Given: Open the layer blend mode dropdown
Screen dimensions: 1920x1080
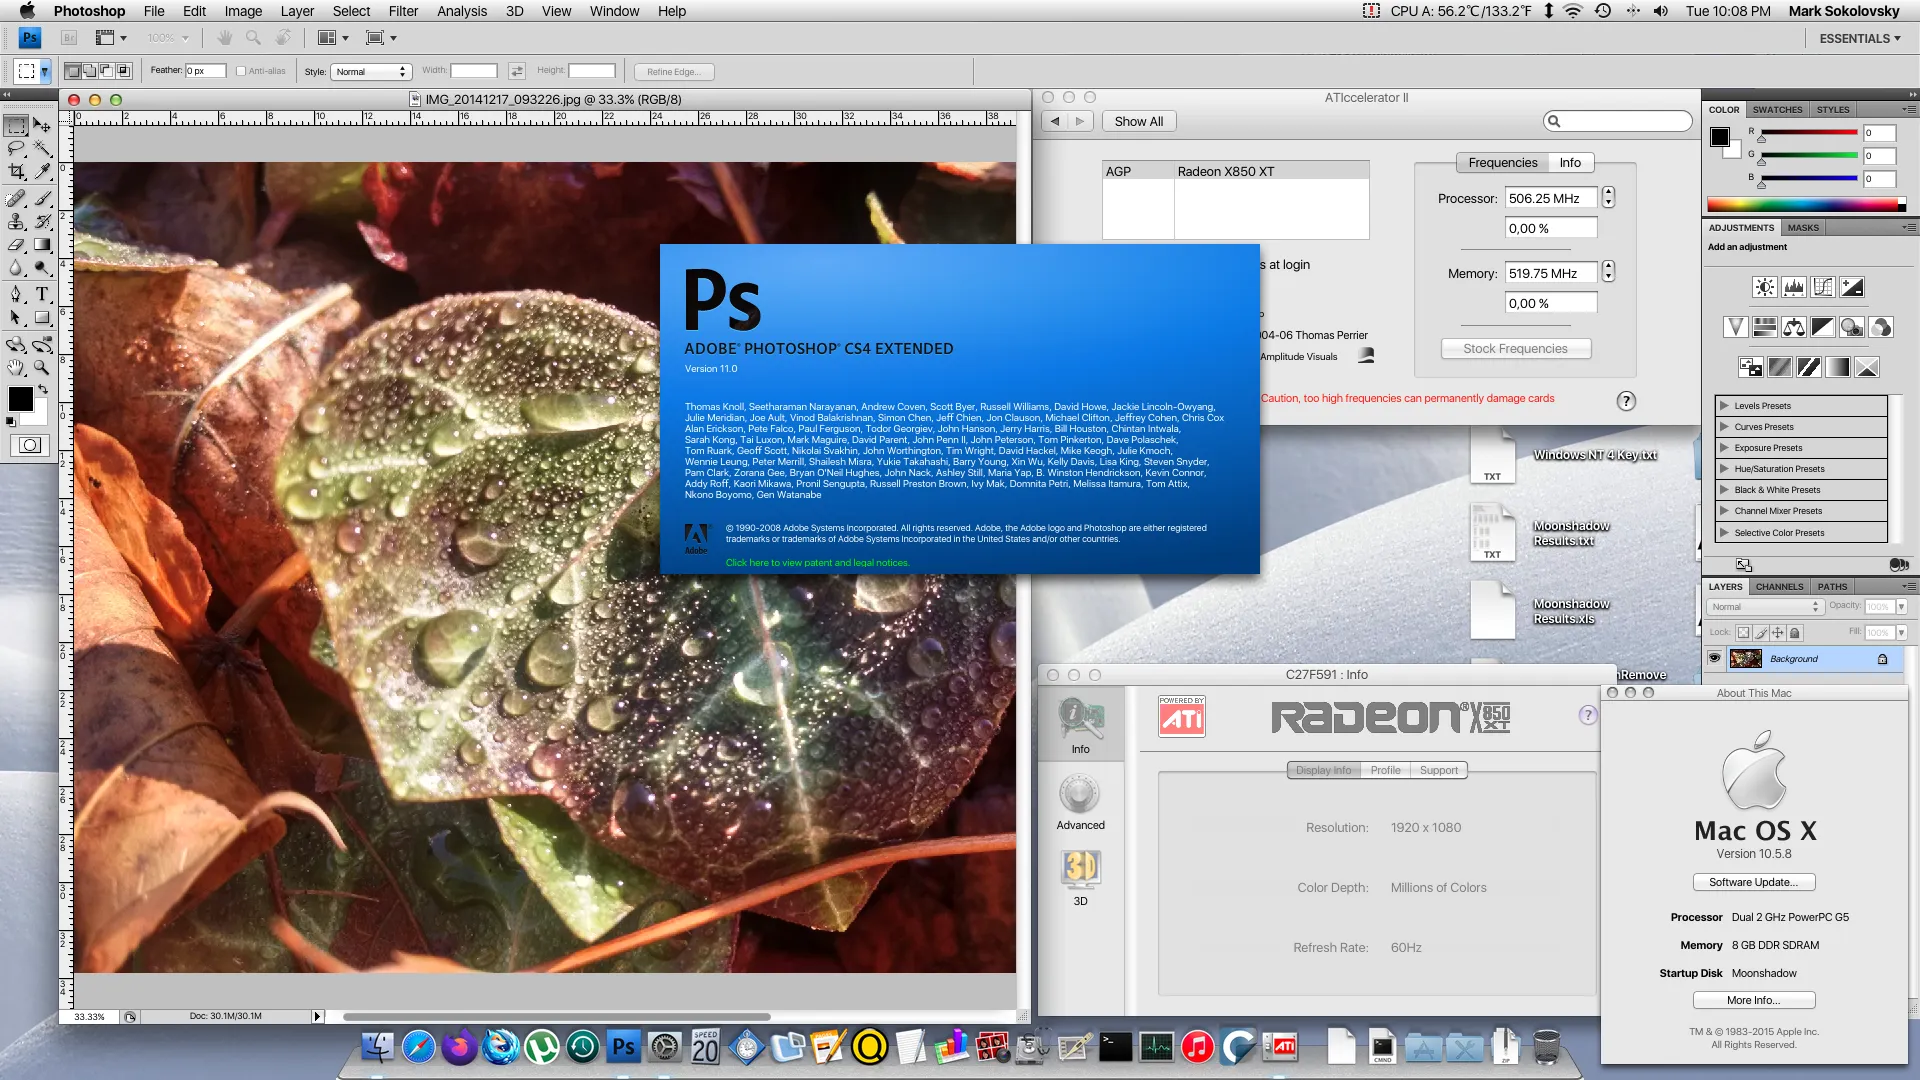Looking at the screenshot, I should [x=1765, y=606].
